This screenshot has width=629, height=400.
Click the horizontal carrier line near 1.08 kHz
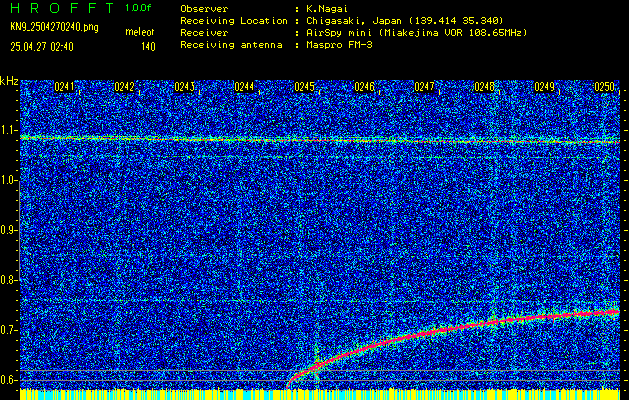pos(320,140)
